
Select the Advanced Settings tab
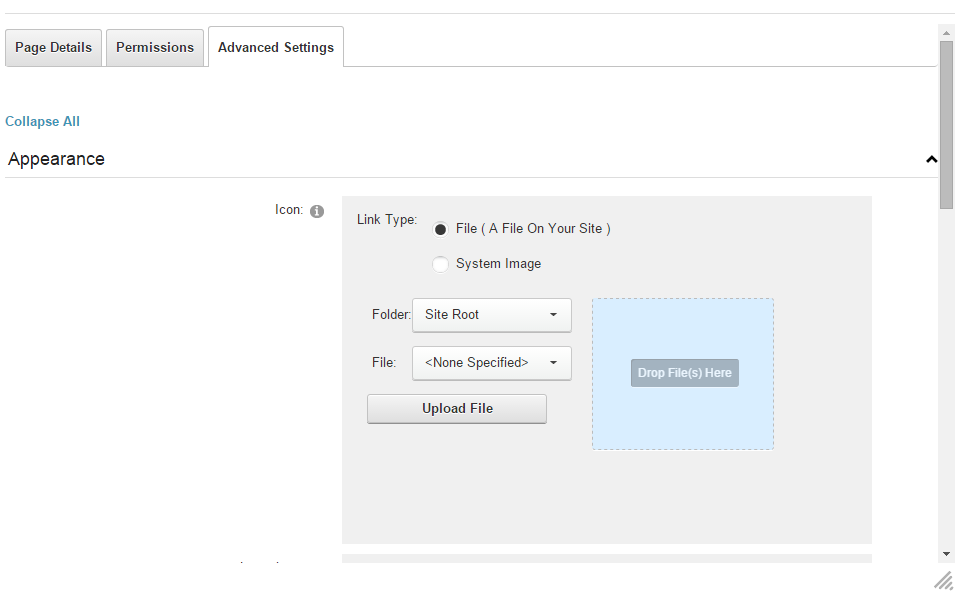276,47
